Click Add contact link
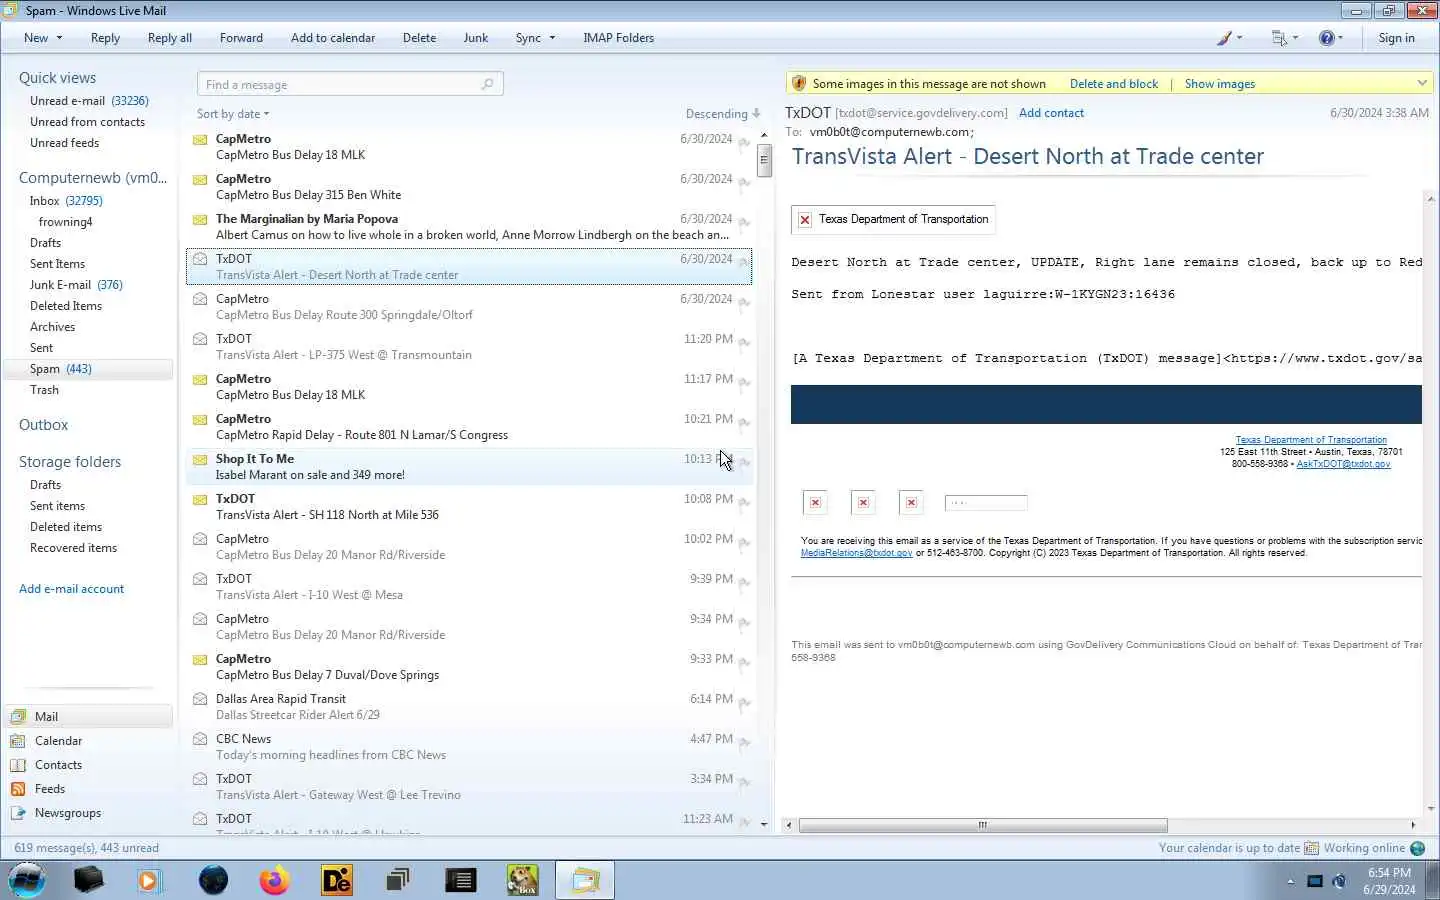 tap(1051, 113)
